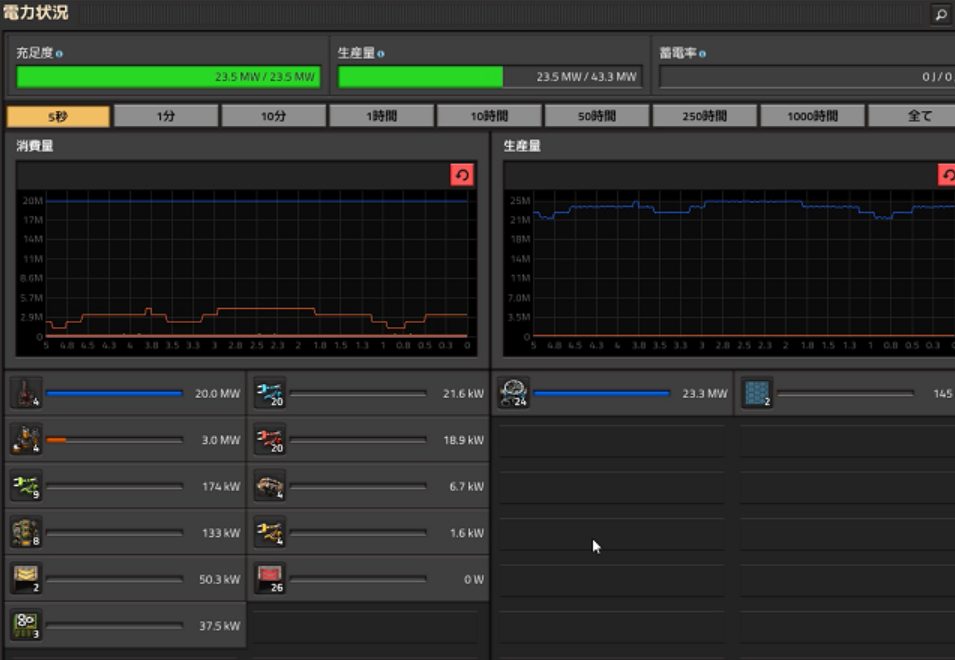The image size is (955, 660).
Task: Click the red inserter icon at 18.9 kW
Action: (x=270, y=440)
